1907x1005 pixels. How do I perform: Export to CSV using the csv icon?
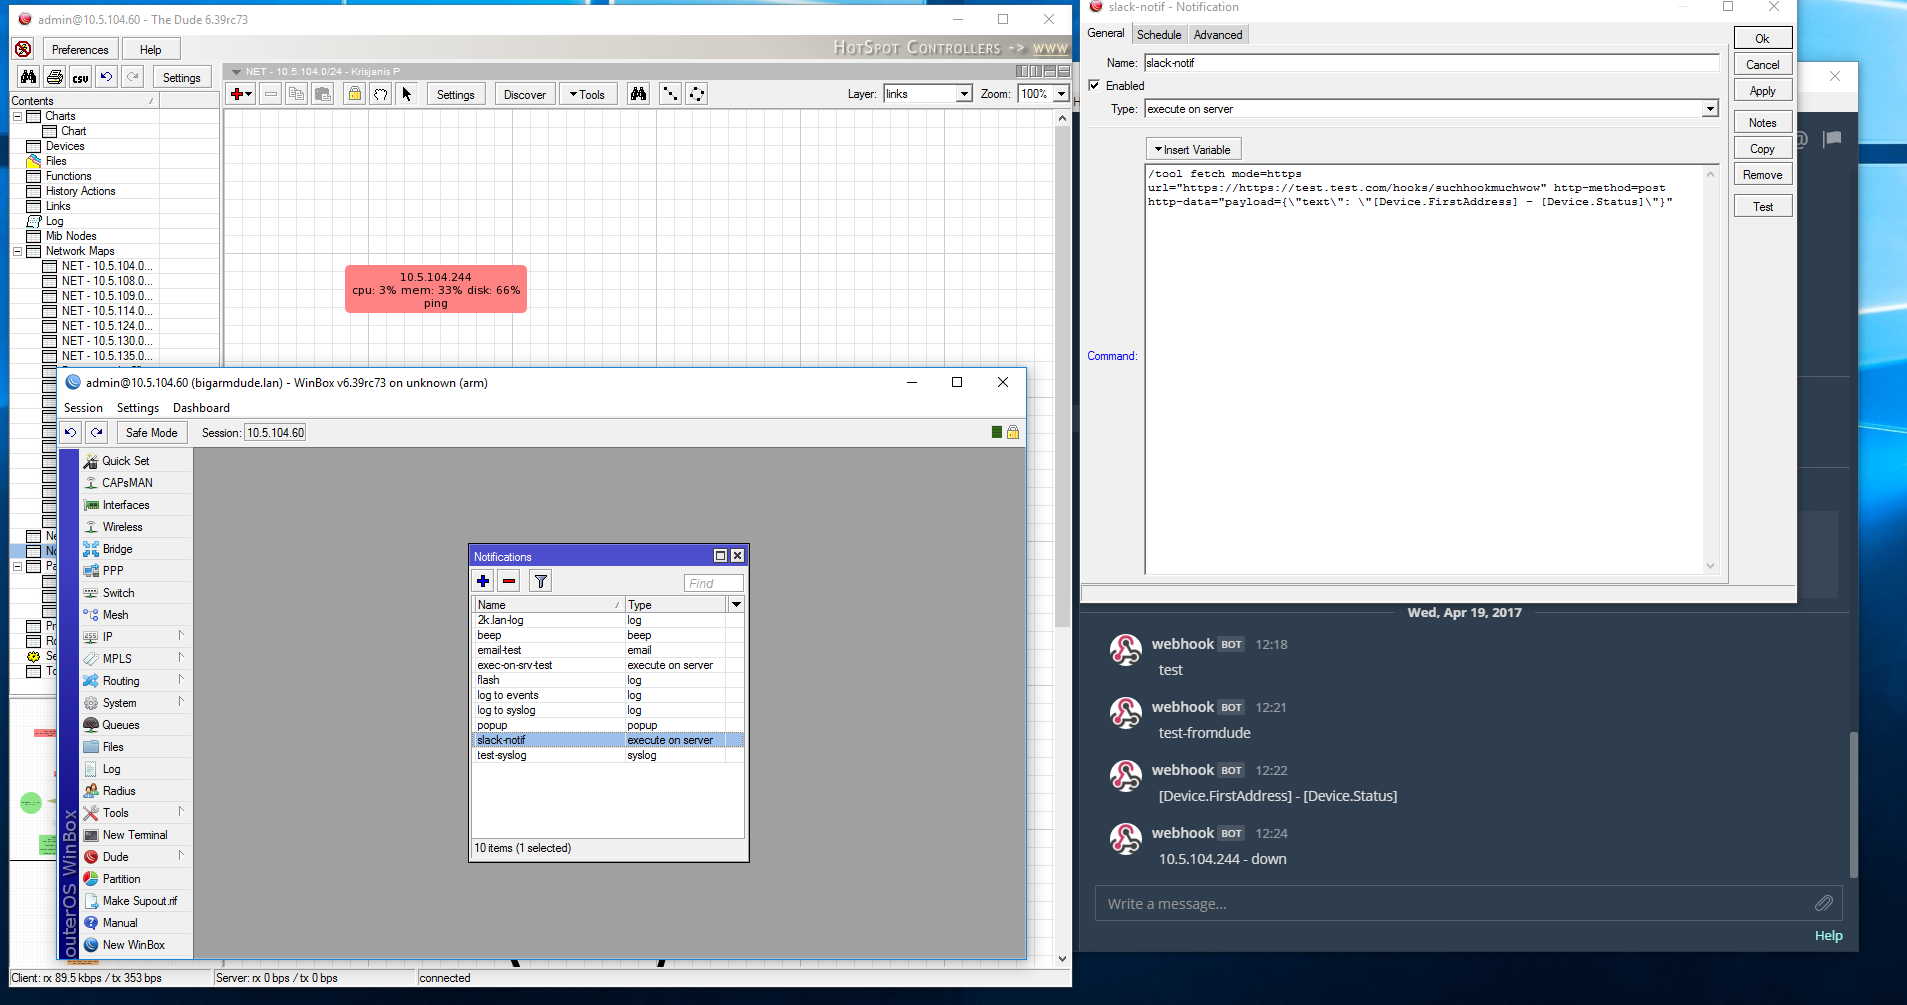pyautogui.click(x=81, y=77)
